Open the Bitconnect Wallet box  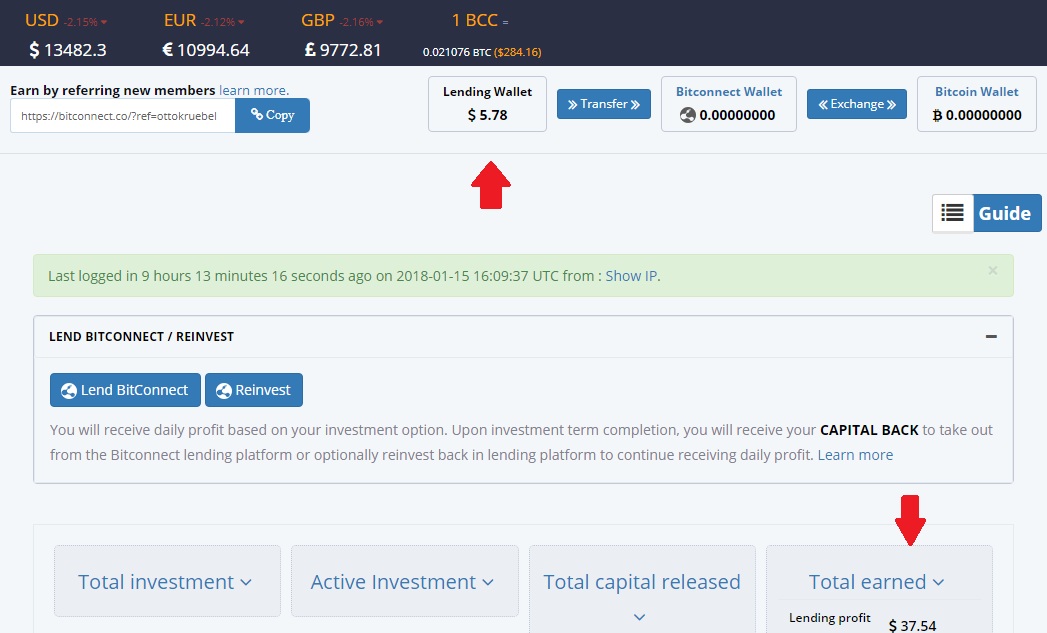pos(728,103)
